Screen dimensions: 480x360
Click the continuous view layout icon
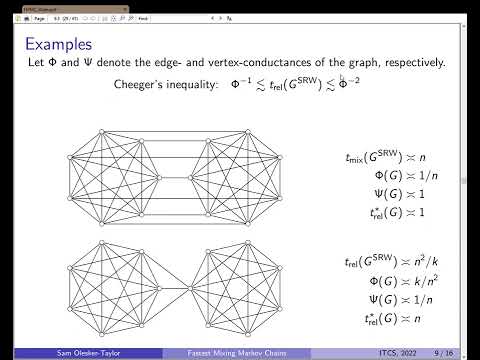(x=105, y=19)
